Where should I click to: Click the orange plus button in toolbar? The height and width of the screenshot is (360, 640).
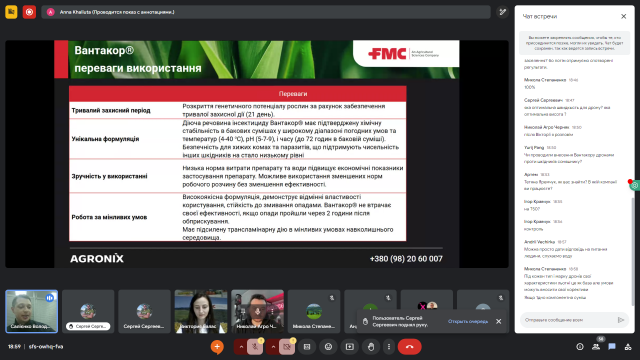click(217, 347)
